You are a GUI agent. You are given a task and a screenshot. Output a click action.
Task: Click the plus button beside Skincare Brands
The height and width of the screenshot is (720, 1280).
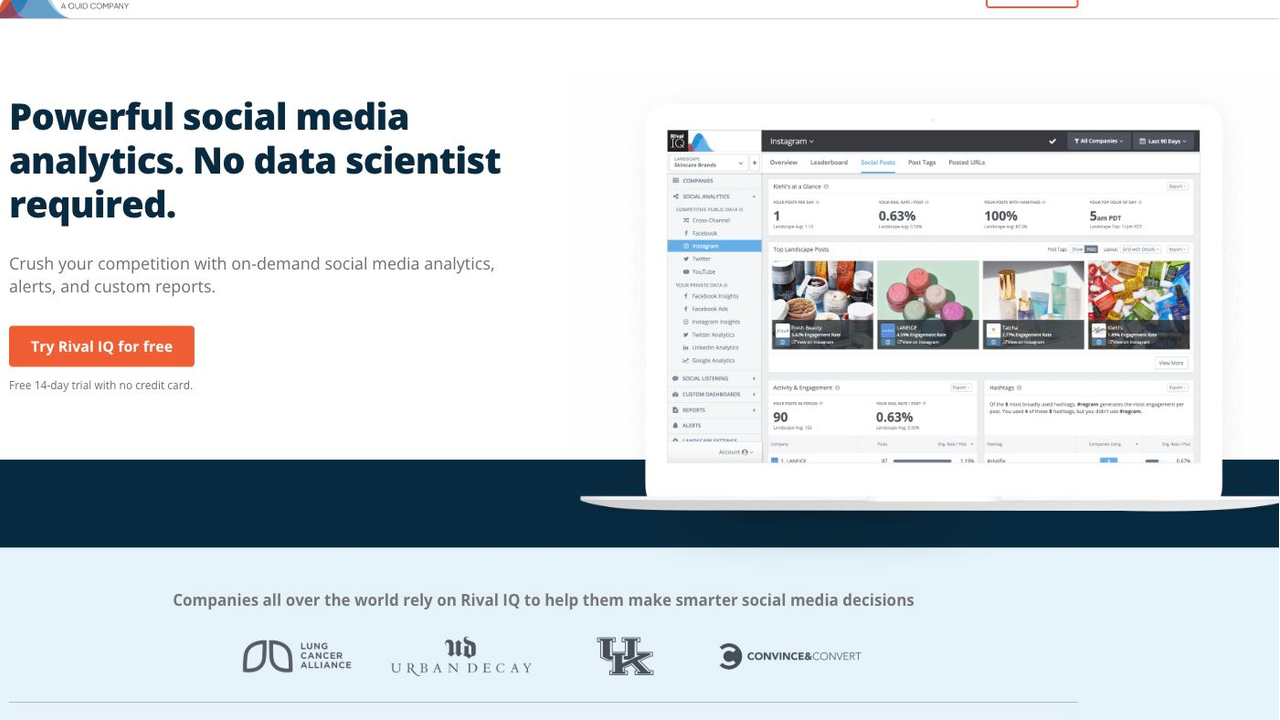755,163
